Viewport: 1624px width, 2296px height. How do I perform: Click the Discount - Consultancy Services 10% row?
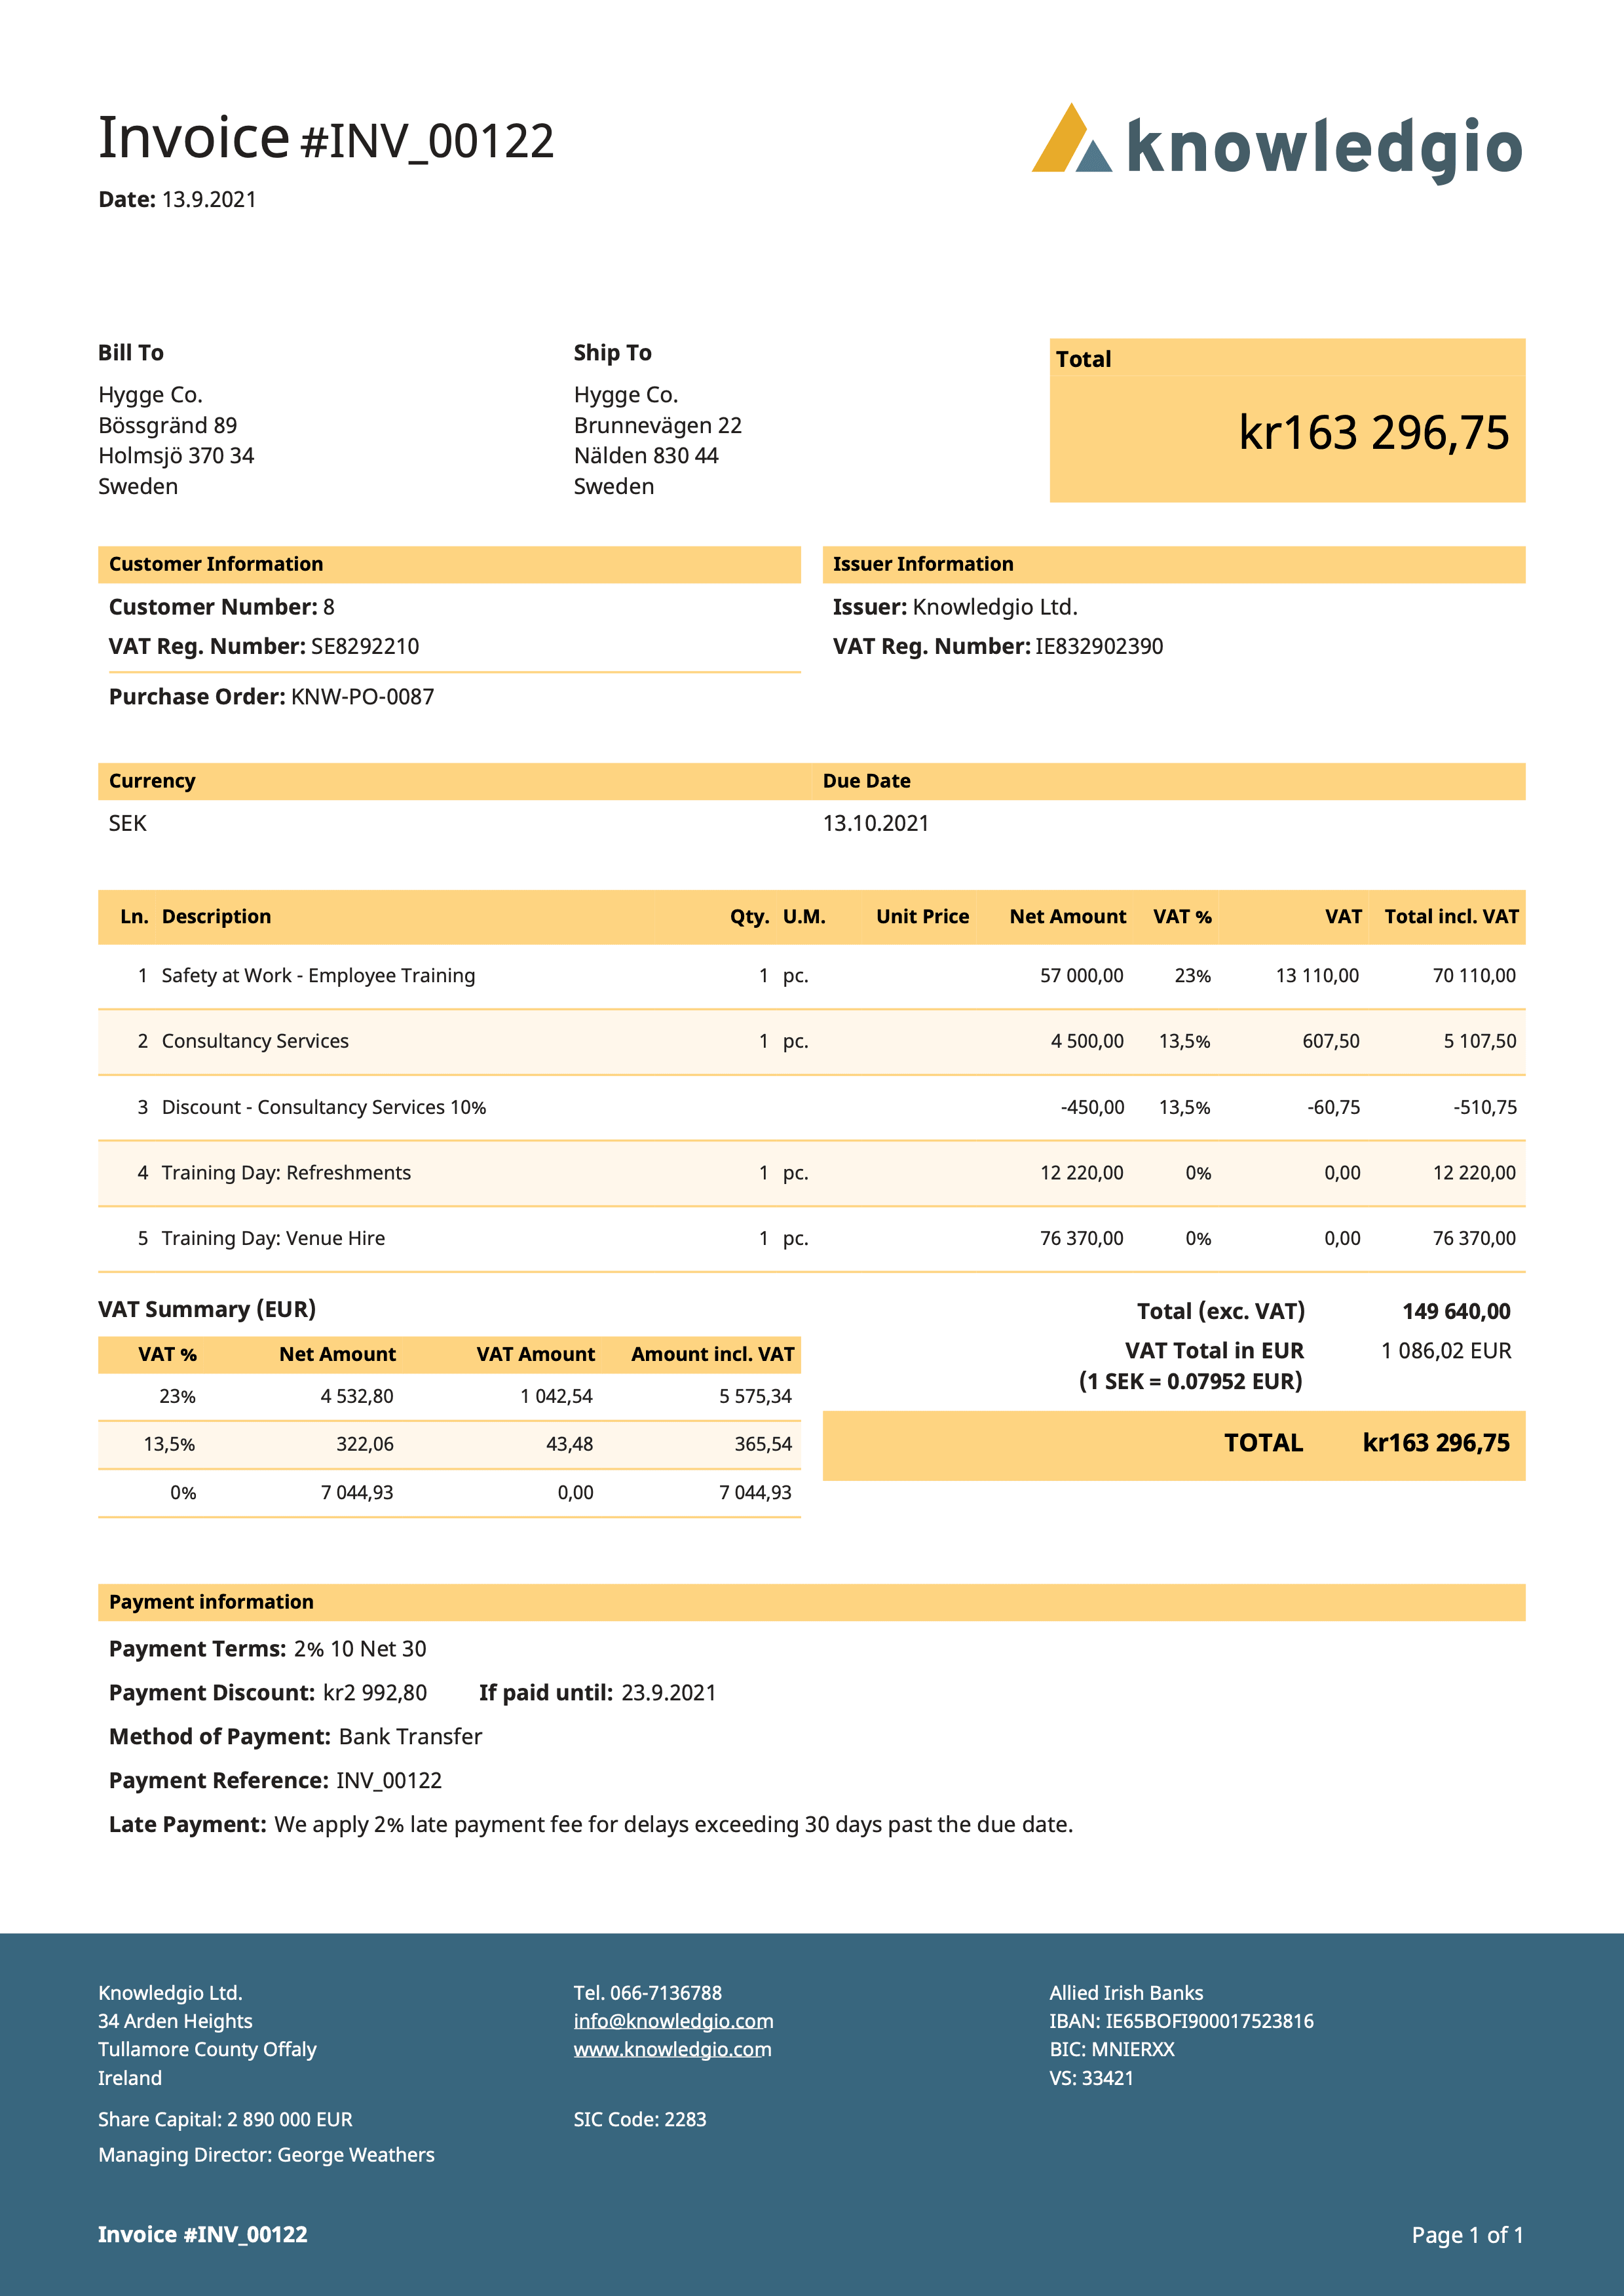point(323,1107)
